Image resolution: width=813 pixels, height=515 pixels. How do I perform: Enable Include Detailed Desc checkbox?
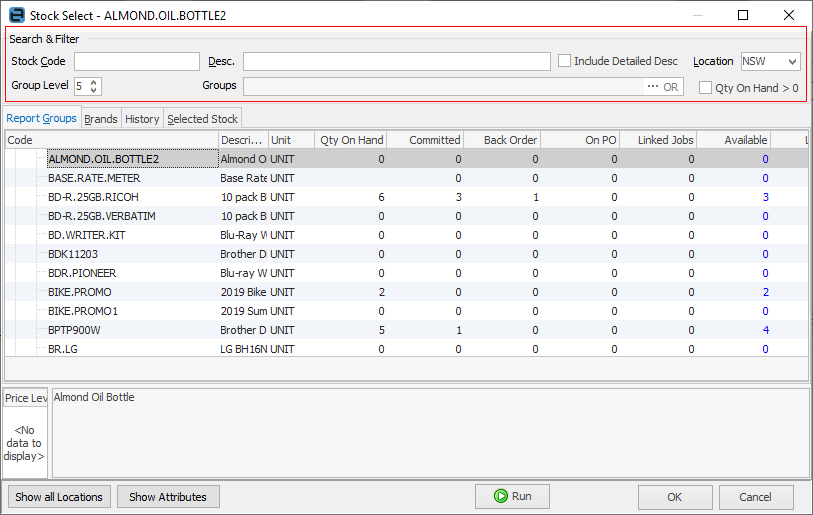tap(565, 61)
